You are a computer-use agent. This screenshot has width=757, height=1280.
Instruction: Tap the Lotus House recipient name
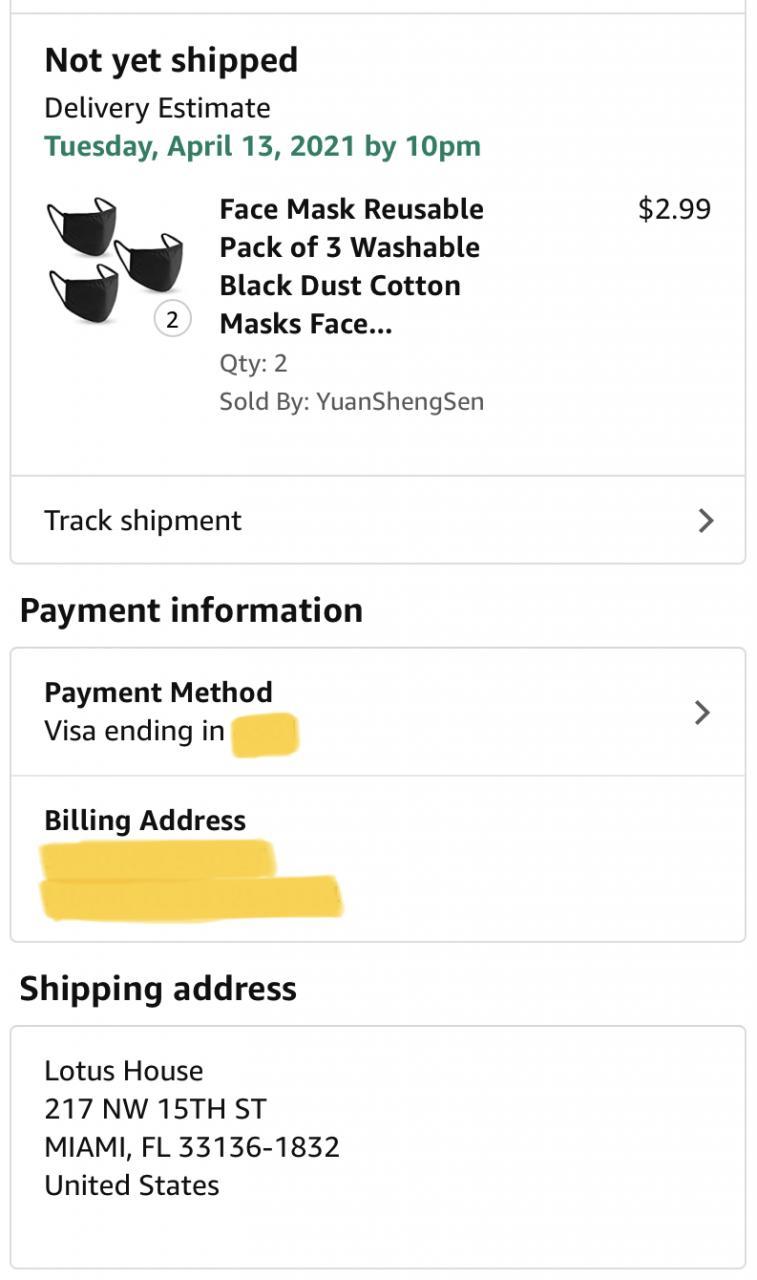coord(123,1070)
